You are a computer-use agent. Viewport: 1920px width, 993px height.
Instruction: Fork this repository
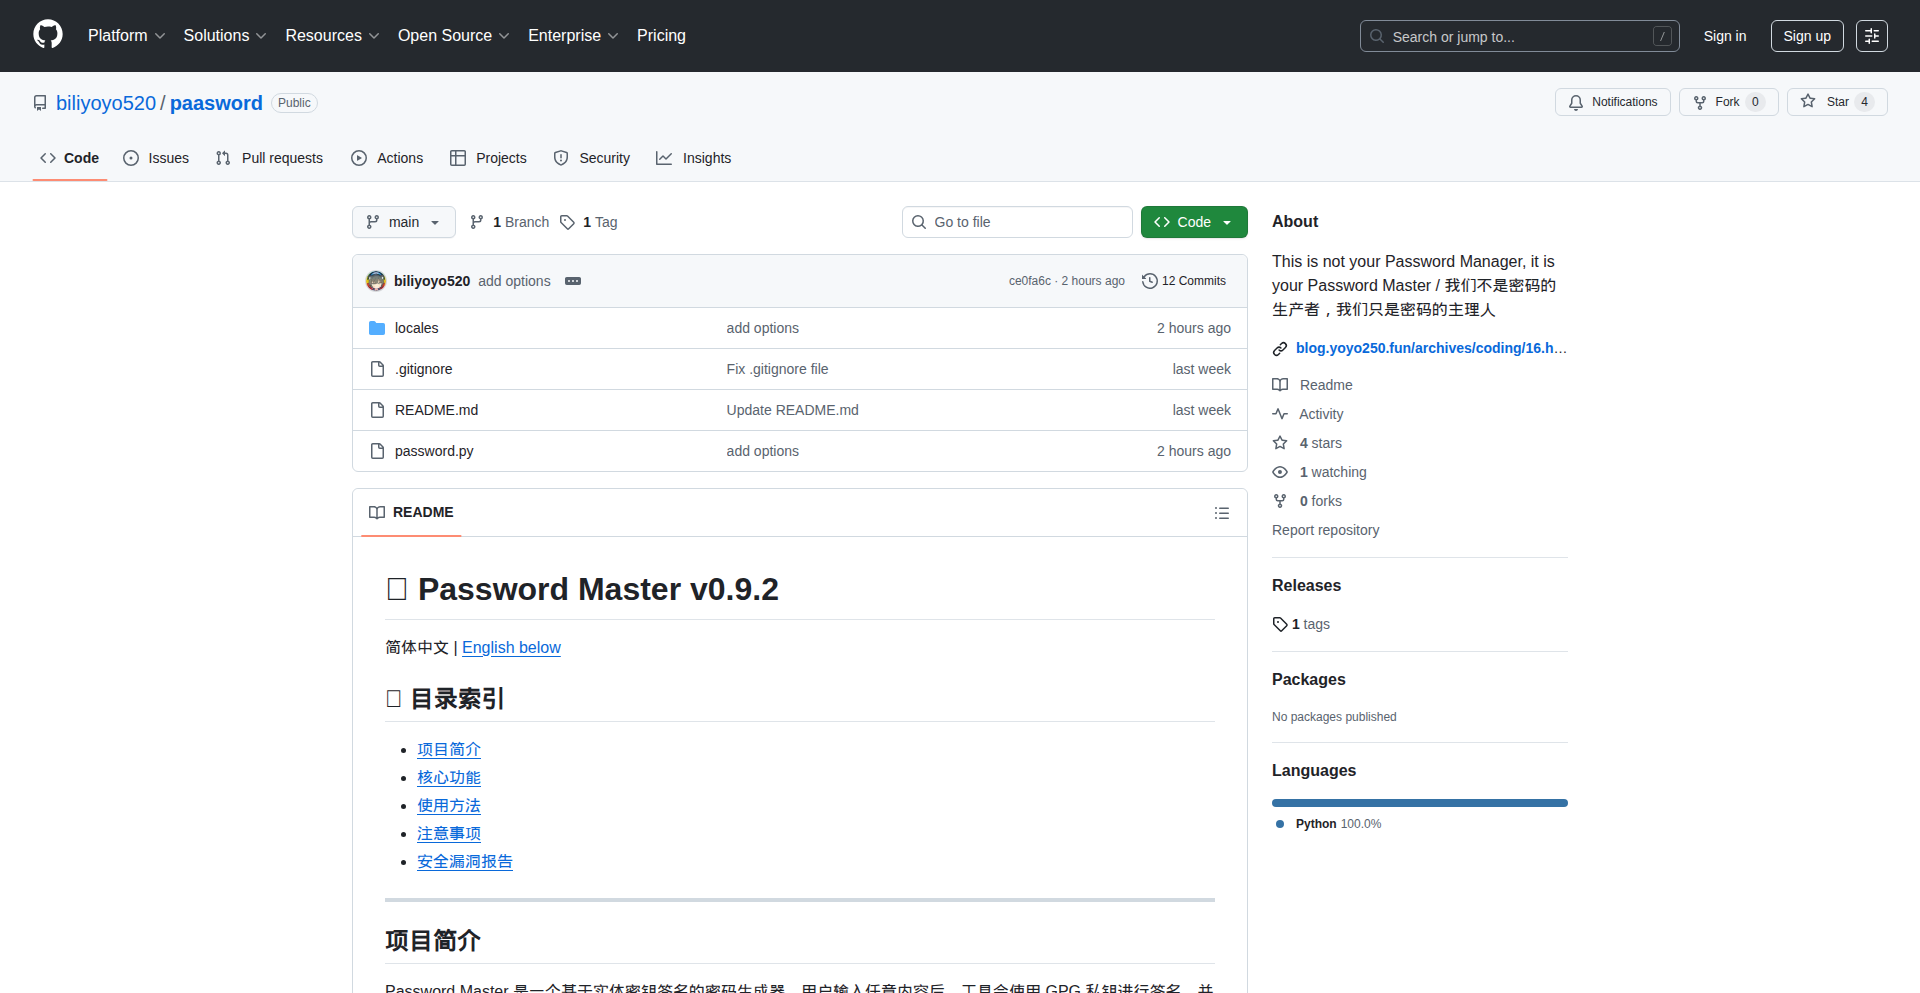tap(1728, 102)
